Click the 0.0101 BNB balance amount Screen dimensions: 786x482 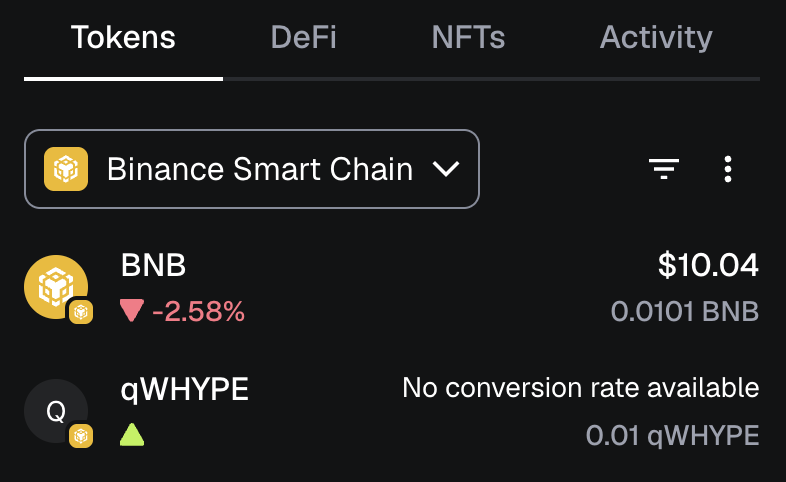[x=685, y=311]
